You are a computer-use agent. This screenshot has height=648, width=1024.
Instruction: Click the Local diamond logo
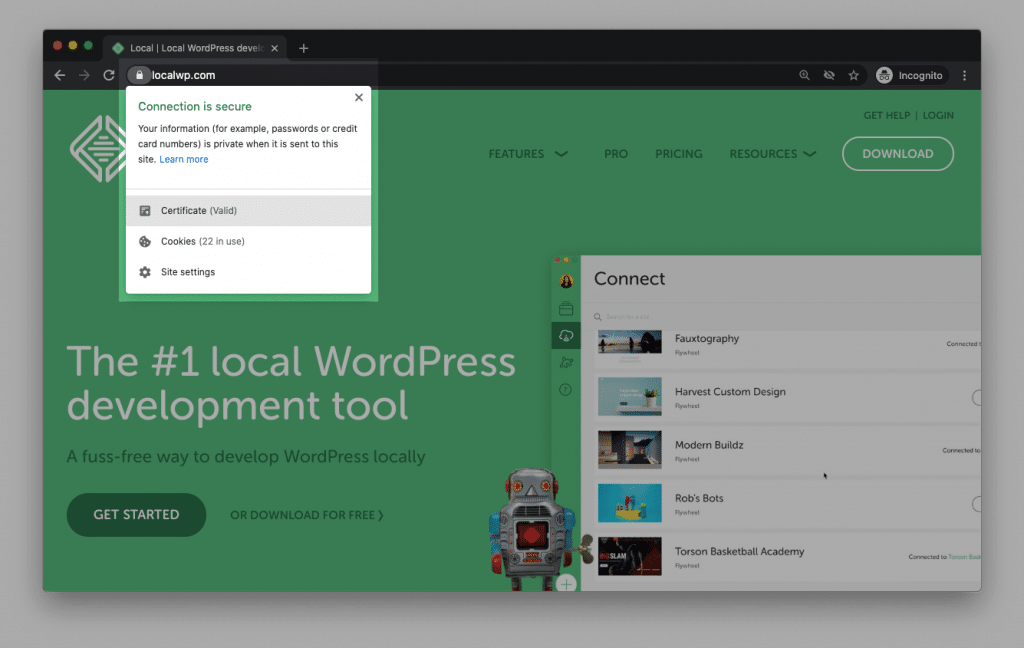(99, 149)
